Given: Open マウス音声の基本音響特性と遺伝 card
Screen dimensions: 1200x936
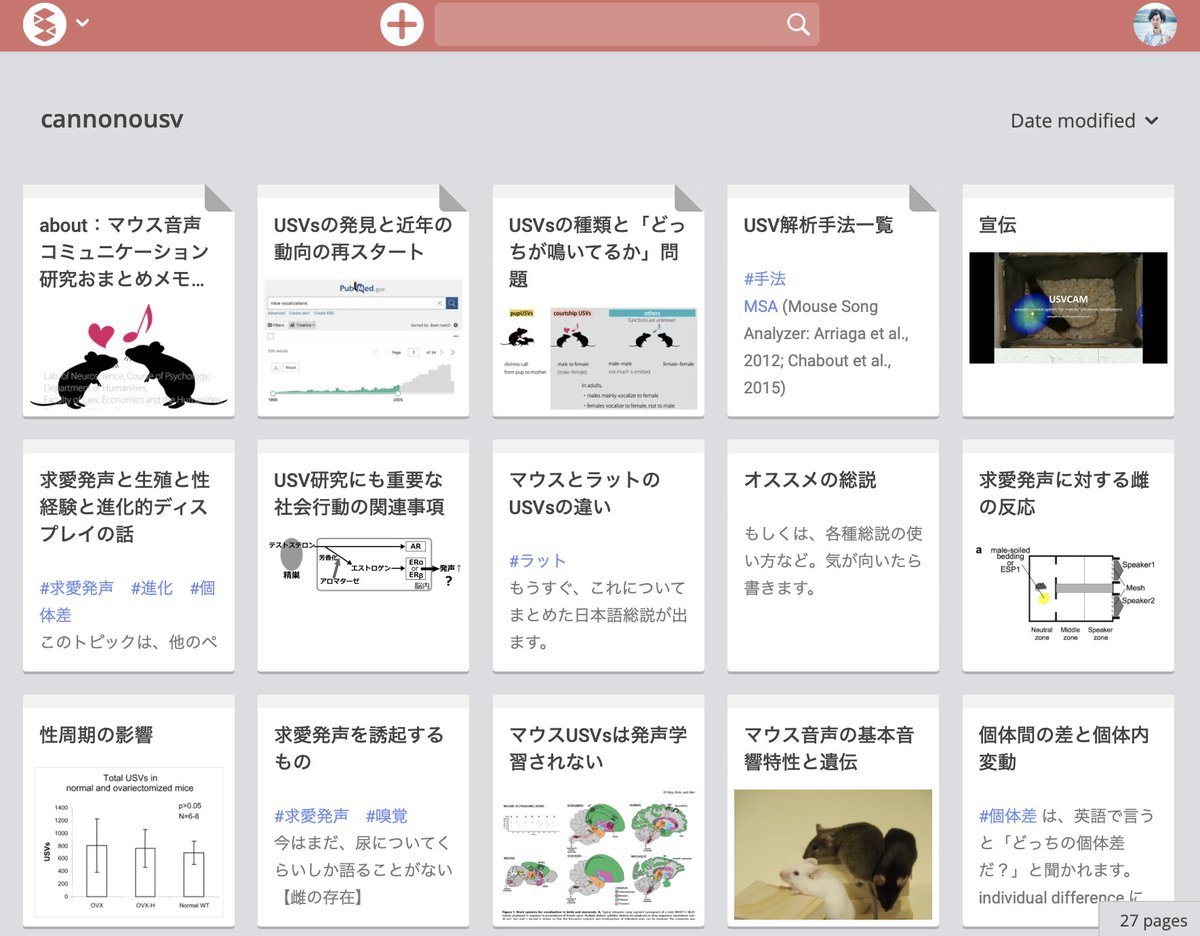Looking at the screenshot, I should 833,811.
